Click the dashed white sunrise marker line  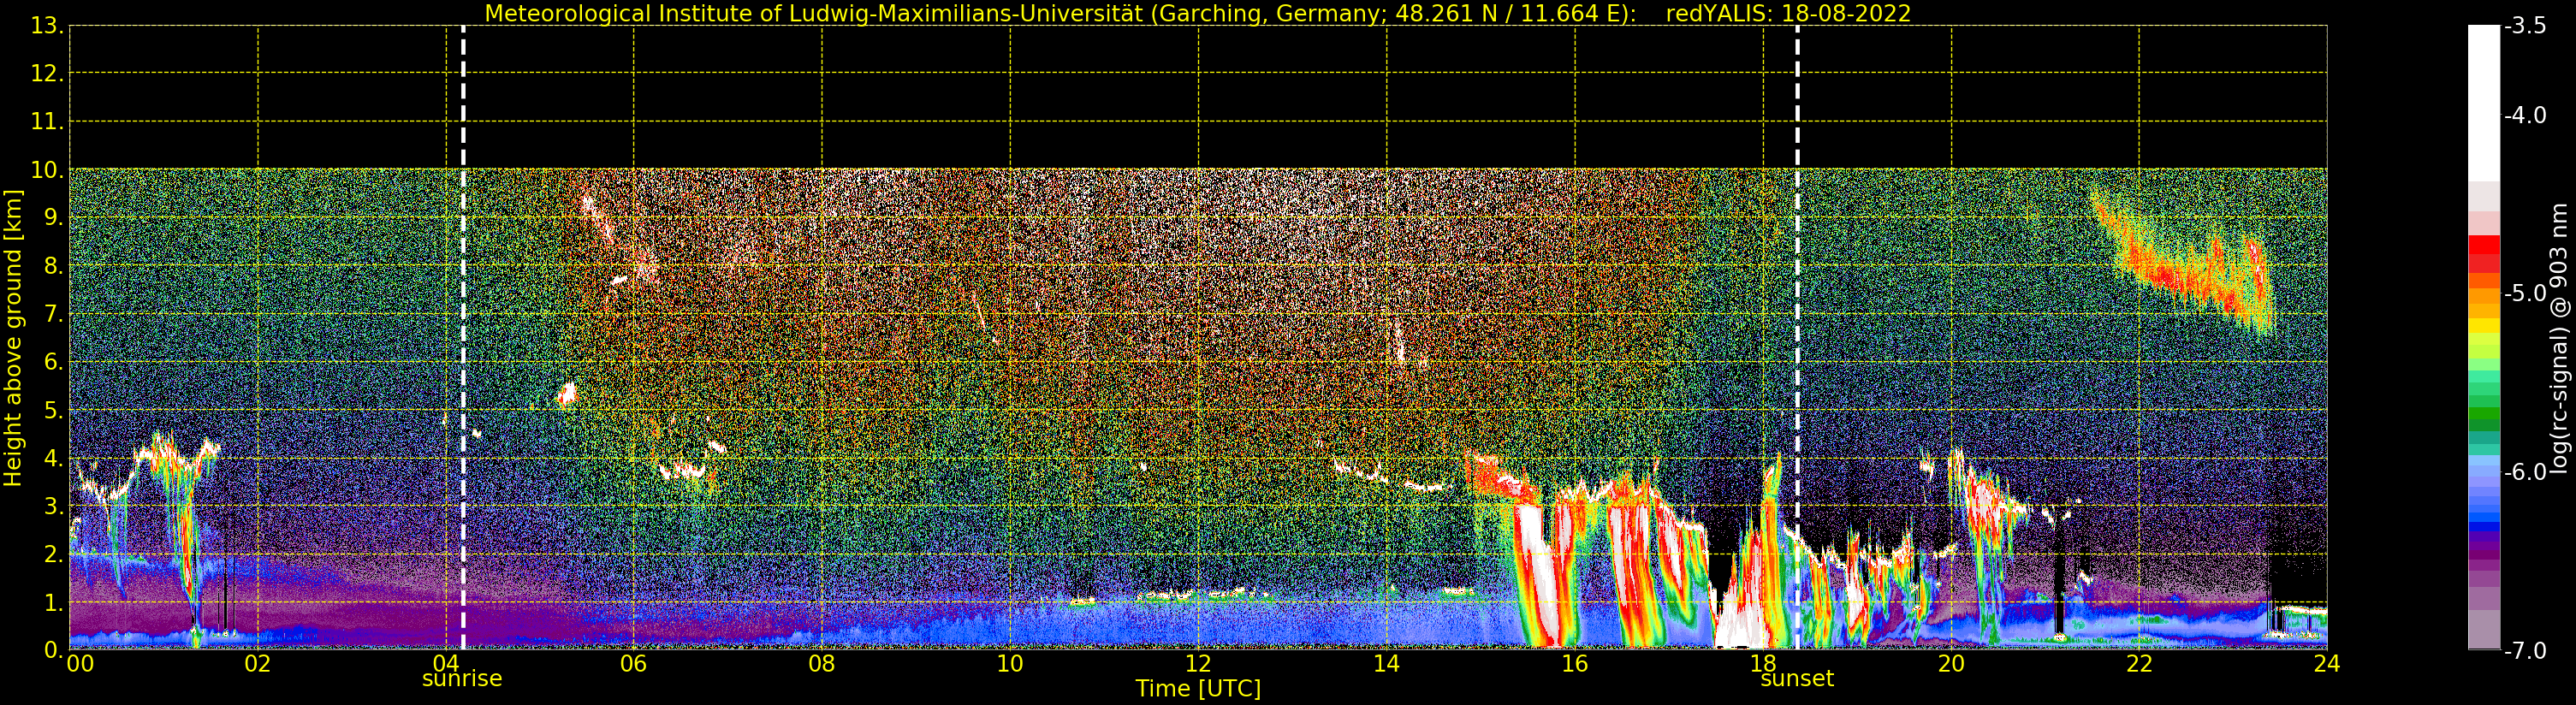click(x=463, y=338)
